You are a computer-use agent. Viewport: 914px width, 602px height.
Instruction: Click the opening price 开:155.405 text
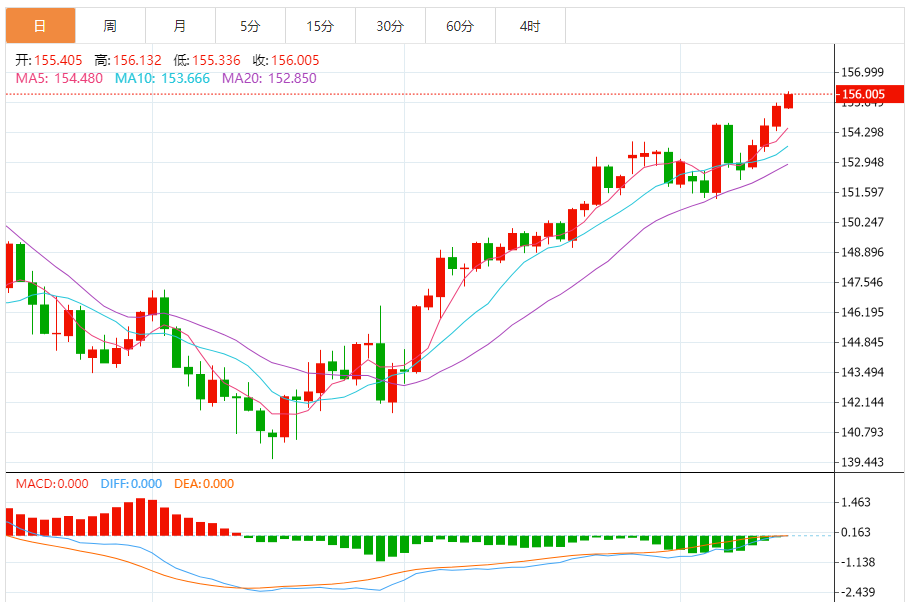tap(50, 60)
